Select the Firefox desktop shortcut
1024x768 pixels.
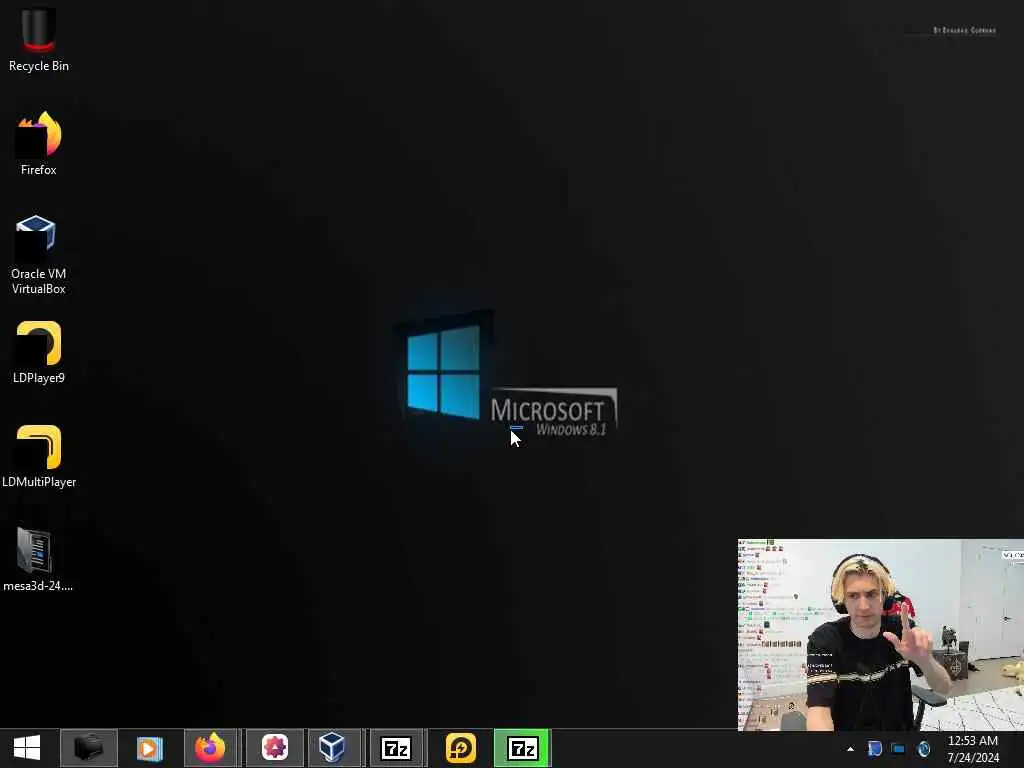[x=39, y=144]
